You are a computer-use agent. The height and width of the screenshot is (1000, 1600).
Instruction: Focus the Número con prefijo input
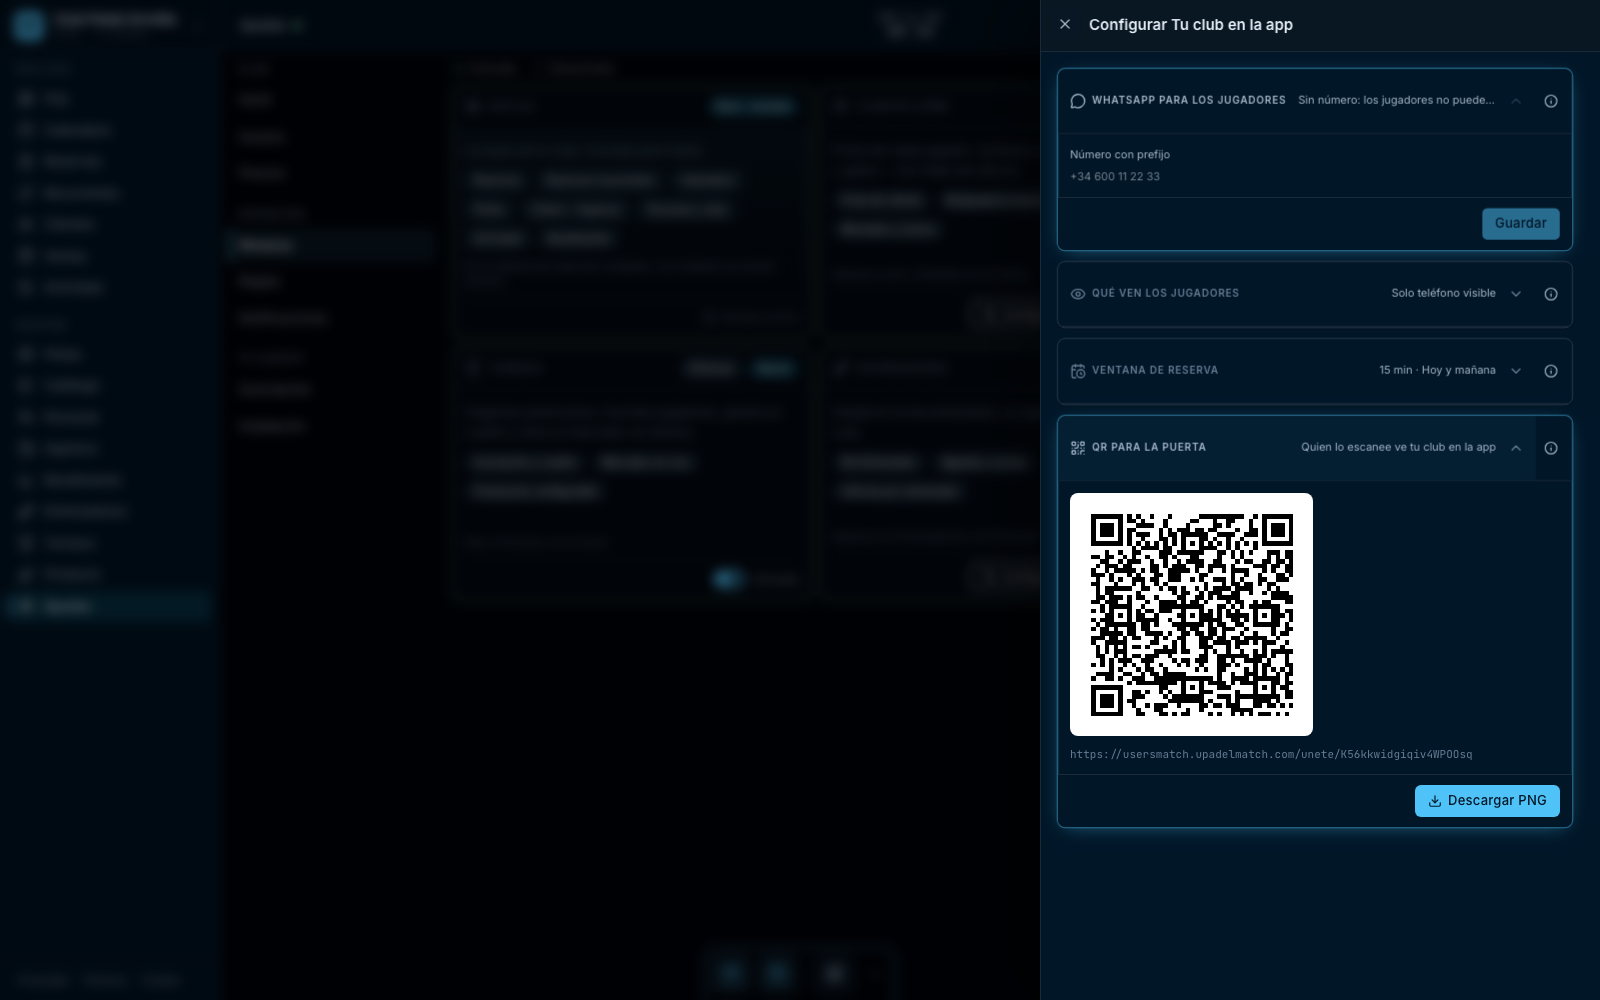click(1314, 176)
